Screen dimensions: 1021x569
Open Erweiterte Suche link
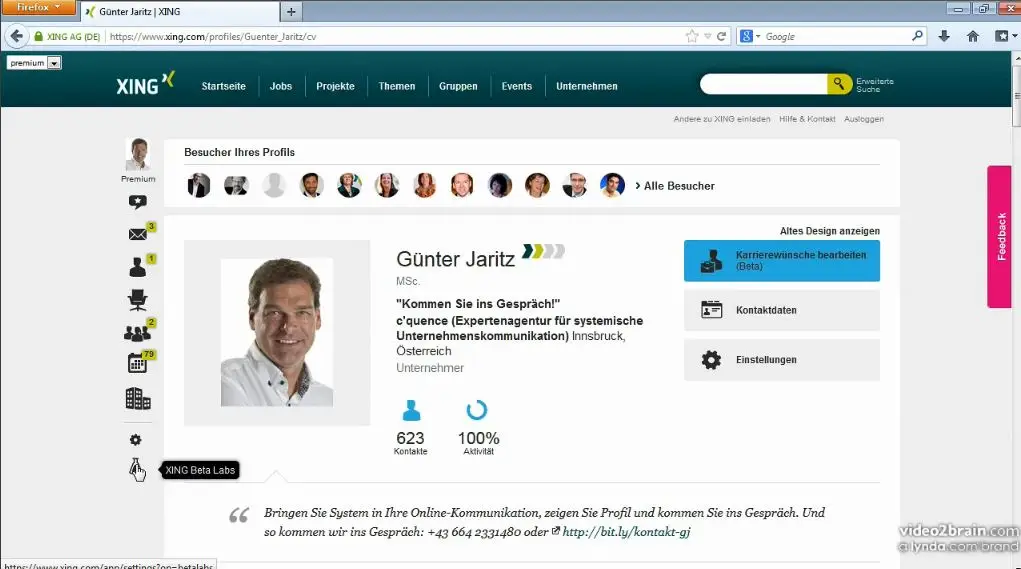point(874,85)
